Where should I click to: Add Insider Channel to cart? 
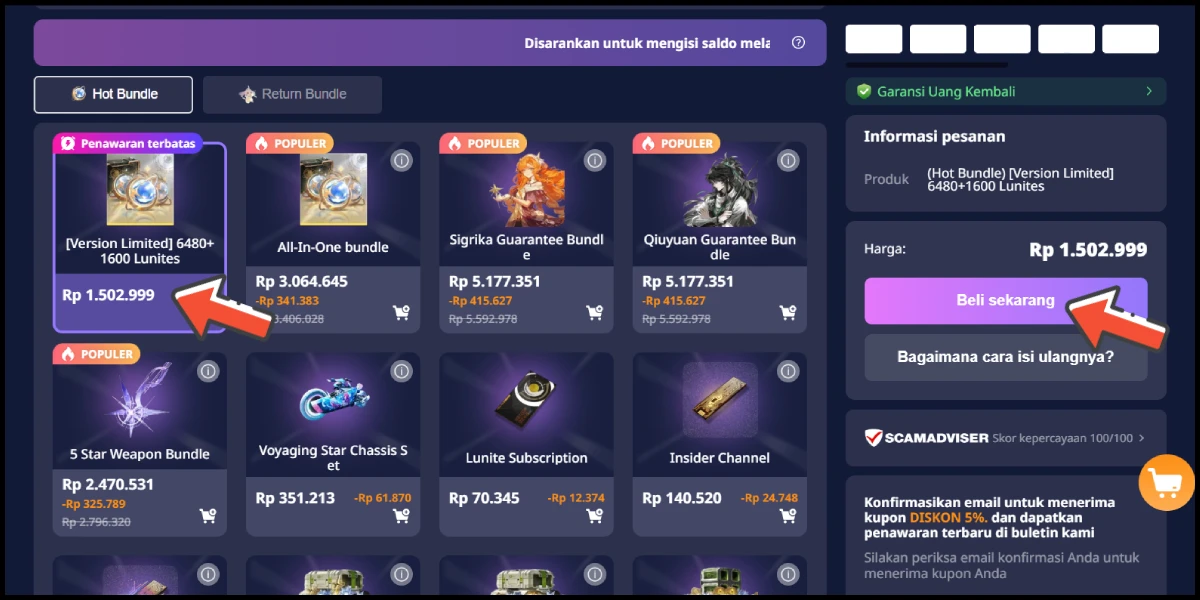point(788,516)
